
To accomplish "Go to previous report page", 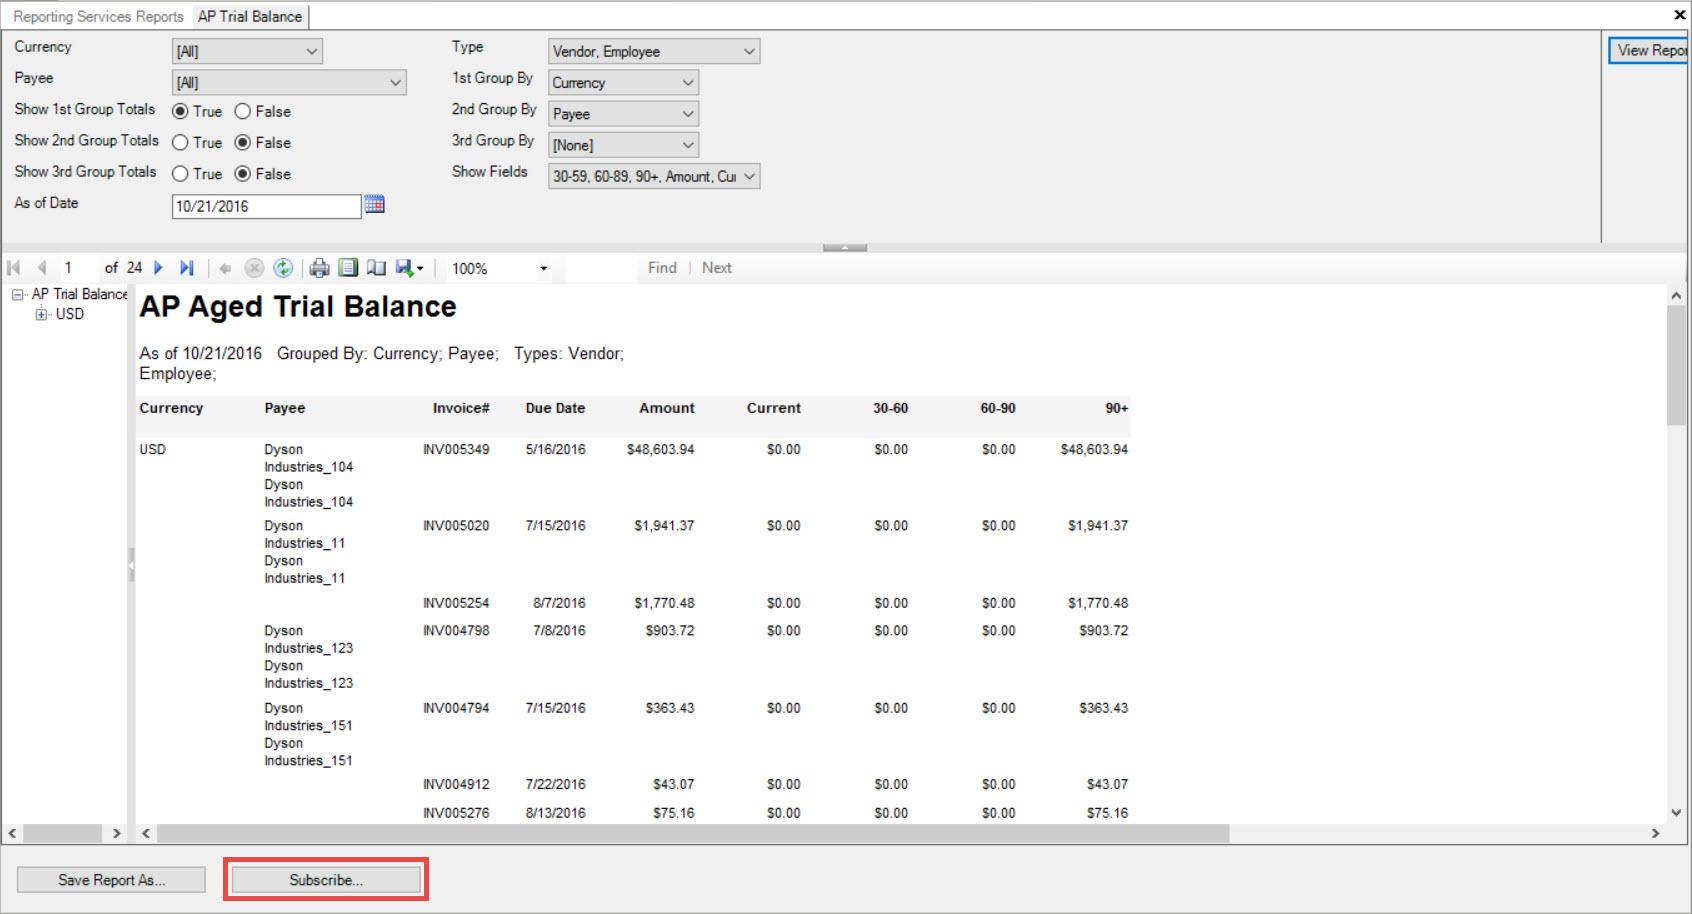I will point(42,268).
